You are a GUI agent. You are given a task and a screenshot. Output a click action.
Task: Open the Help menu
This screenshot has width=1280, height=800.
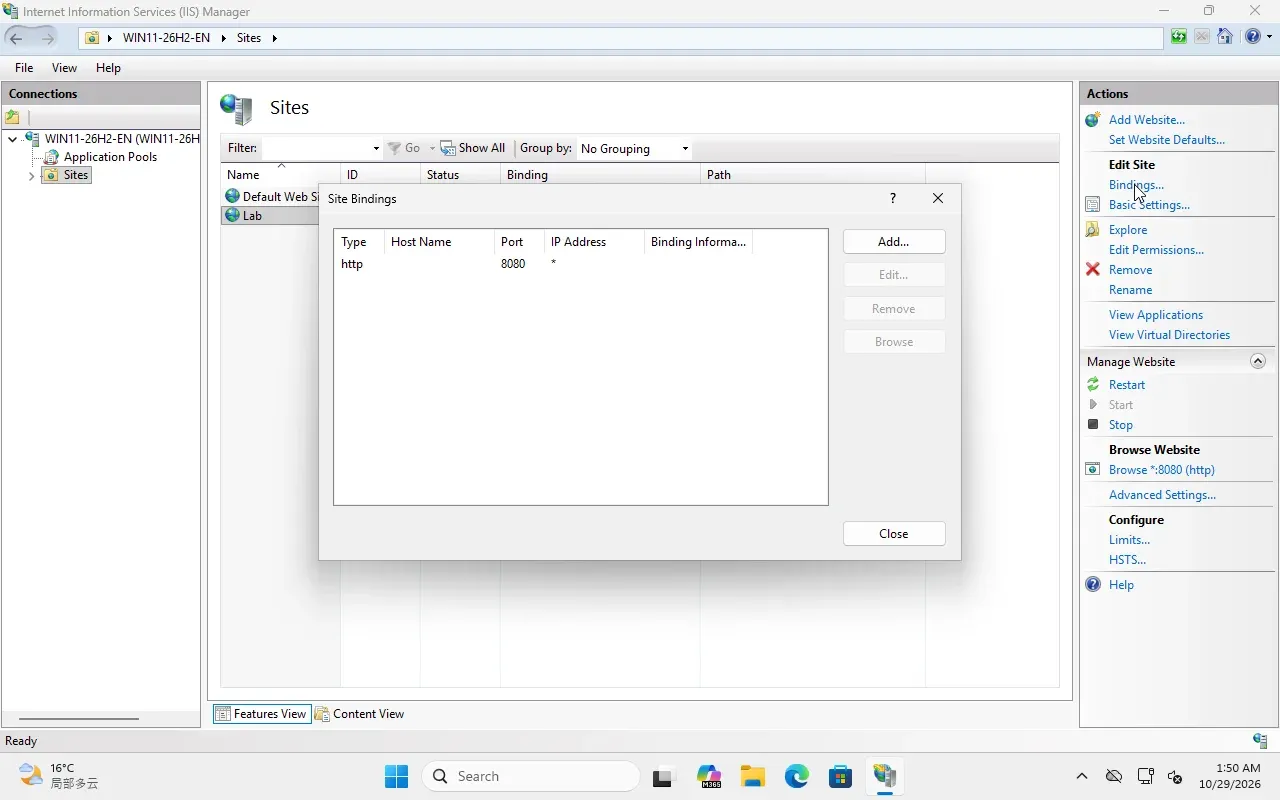(x=108, y=68)
